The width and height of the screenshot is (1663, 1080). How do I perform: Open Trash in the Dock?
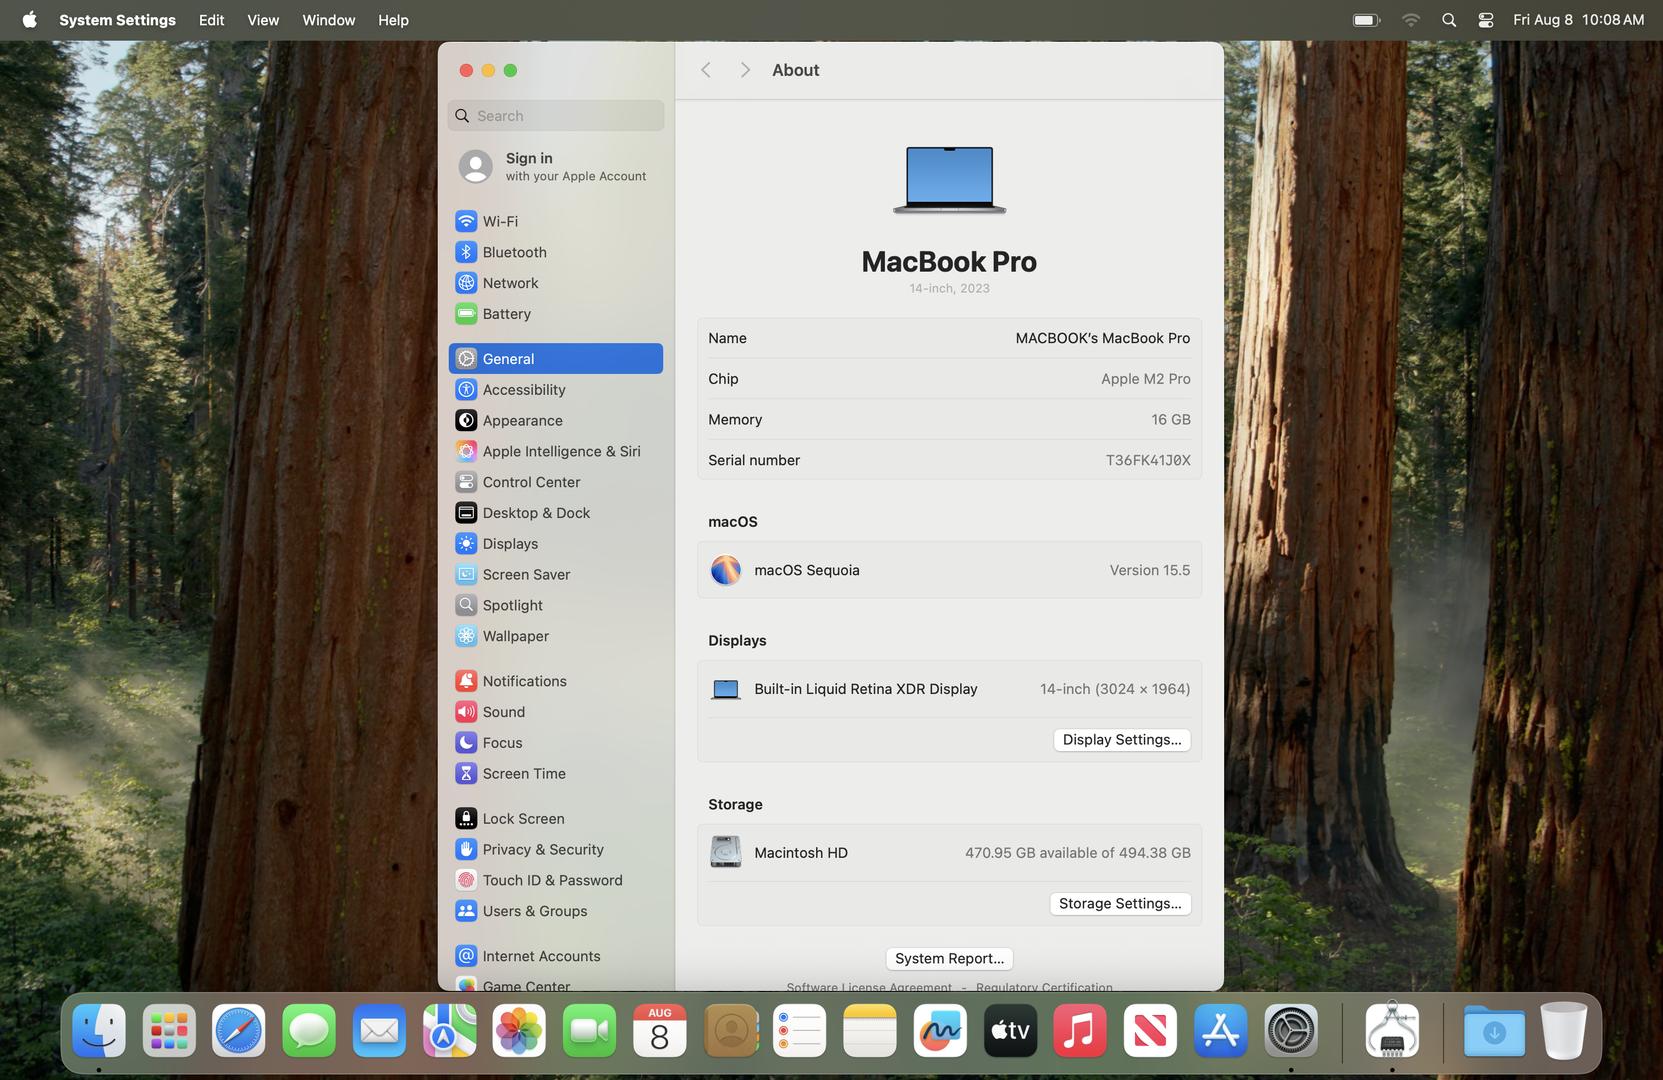tap(1564, 1031)
